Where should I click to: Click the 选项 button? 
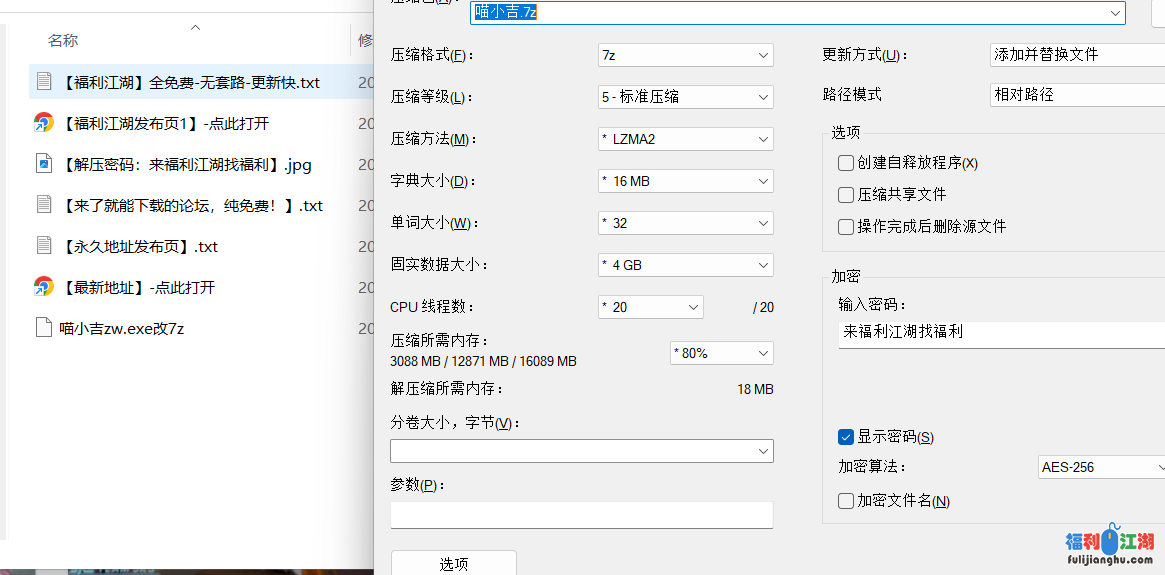point(453,563)
